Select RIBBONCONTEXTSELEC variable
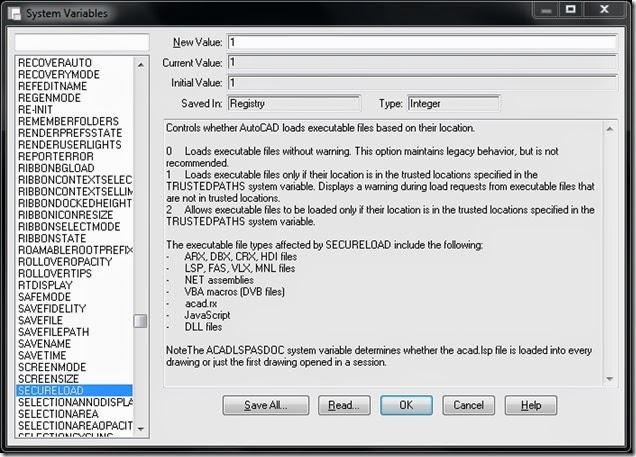This screenshot has width=636, height=457. tap(75, 180)
